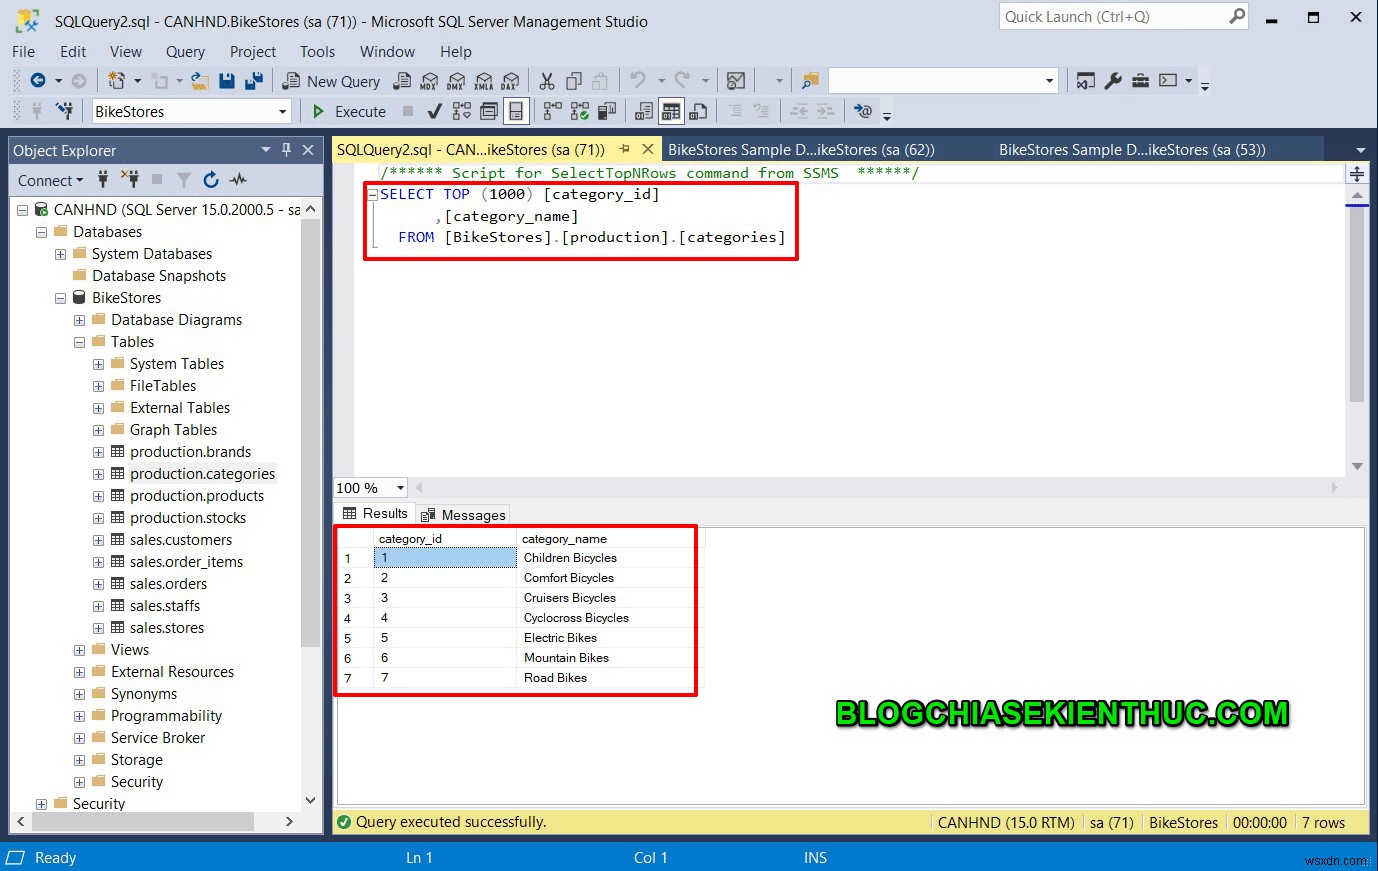Image resolution: width=1378 pixels, height=871 pixels.
Task: Click the Connect button in Object Explorer
Action: pyautogui.click(x=46, y=180)
